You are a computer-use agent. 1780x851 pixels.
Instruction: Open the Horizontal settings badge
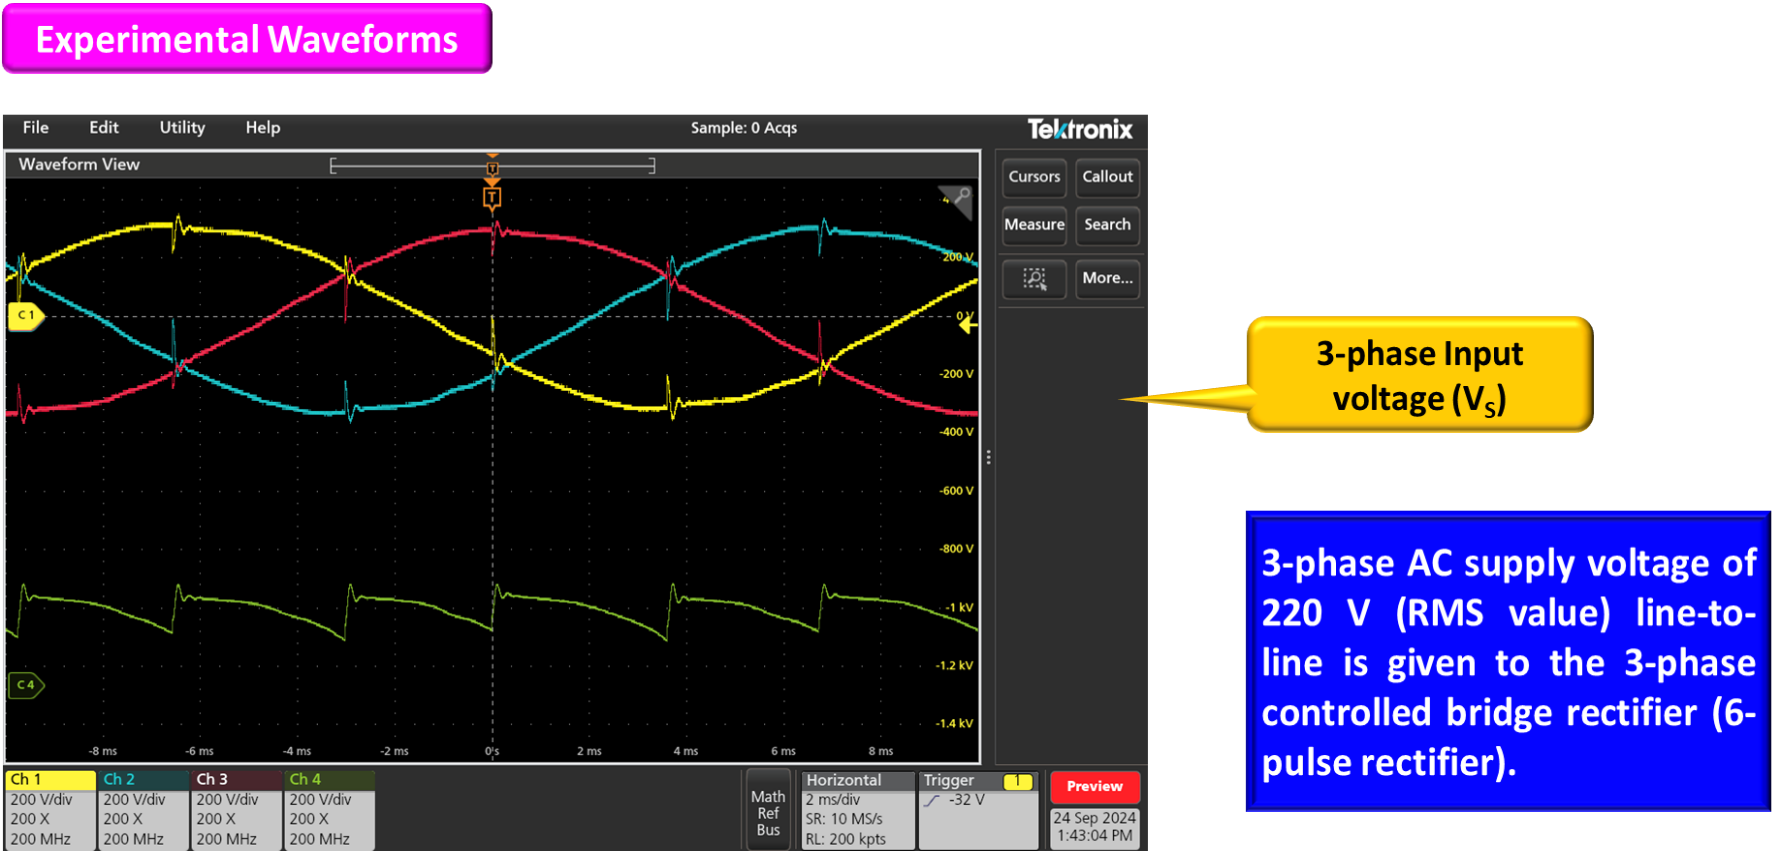pyautogui.click(x=858, y=808)
